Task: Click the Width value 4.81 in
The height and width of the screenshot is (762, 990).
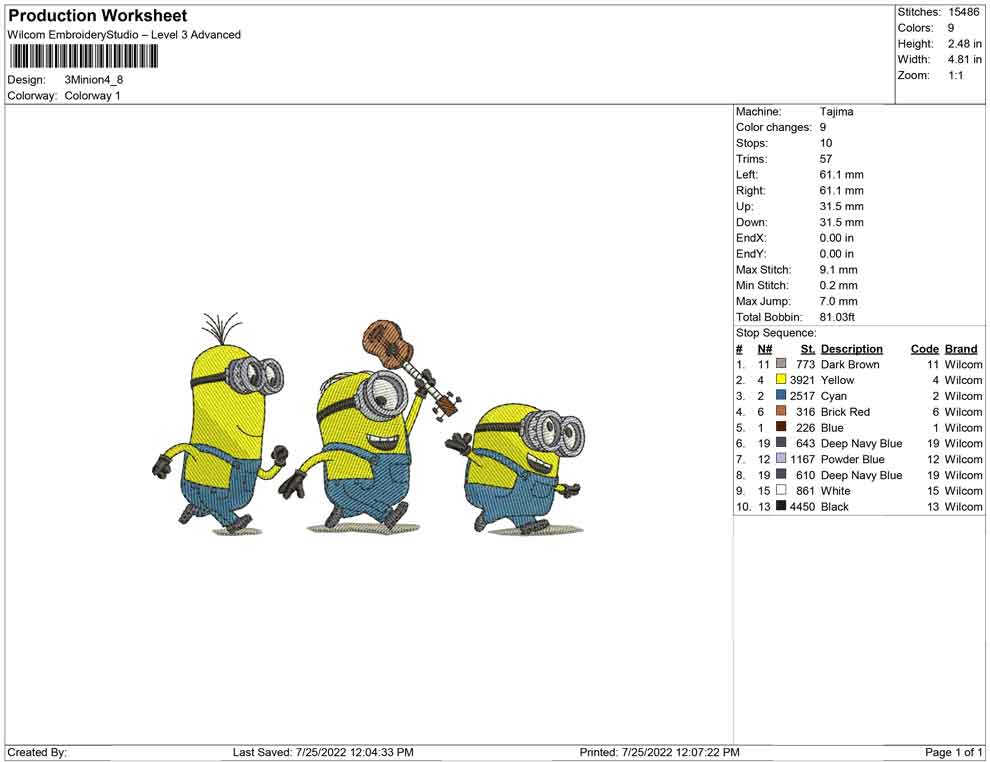Action: pyautogui.click(x=964, y=59)
